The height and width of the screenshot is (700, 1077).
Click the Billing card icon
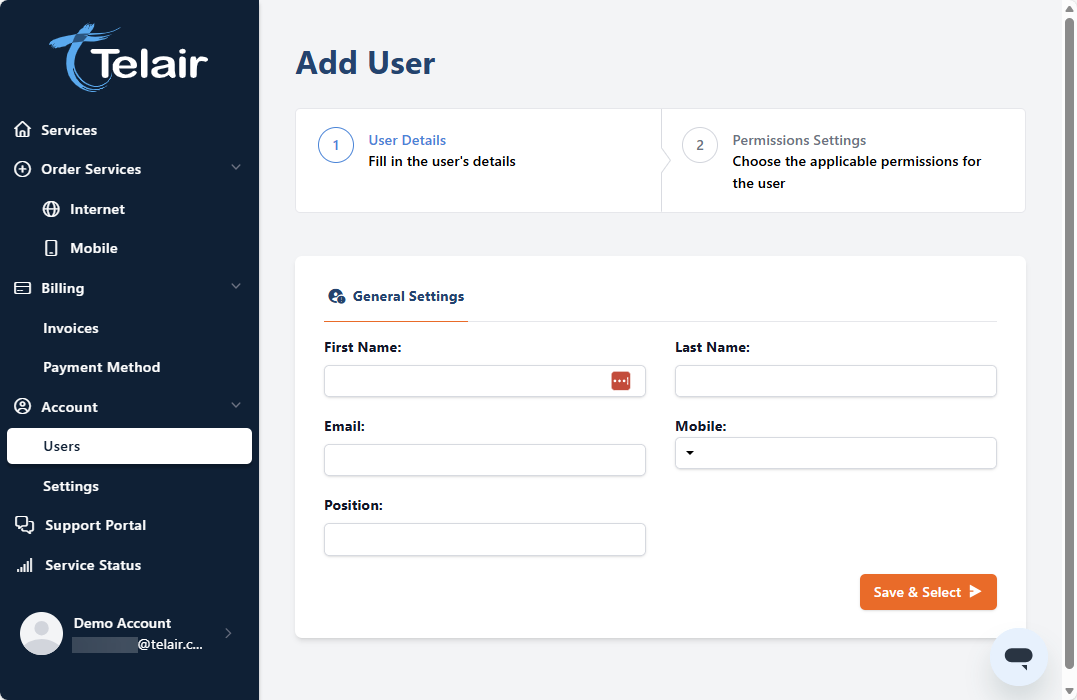click(x=23, y=288)
